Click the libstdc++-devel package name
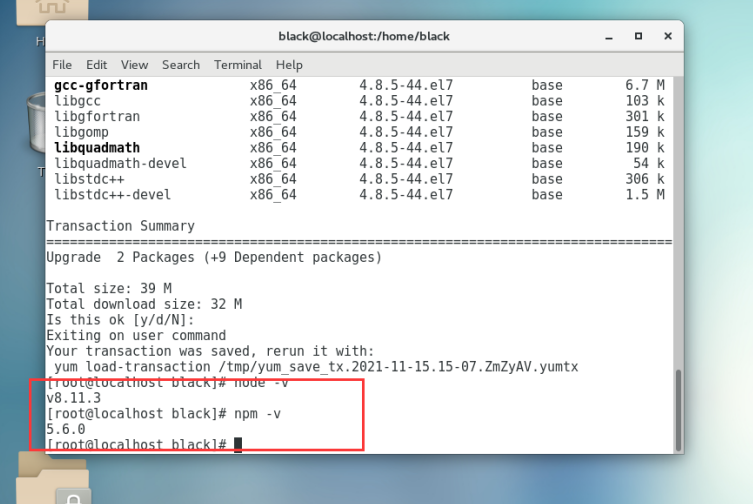The image size is (753, 504). [112, 195]
